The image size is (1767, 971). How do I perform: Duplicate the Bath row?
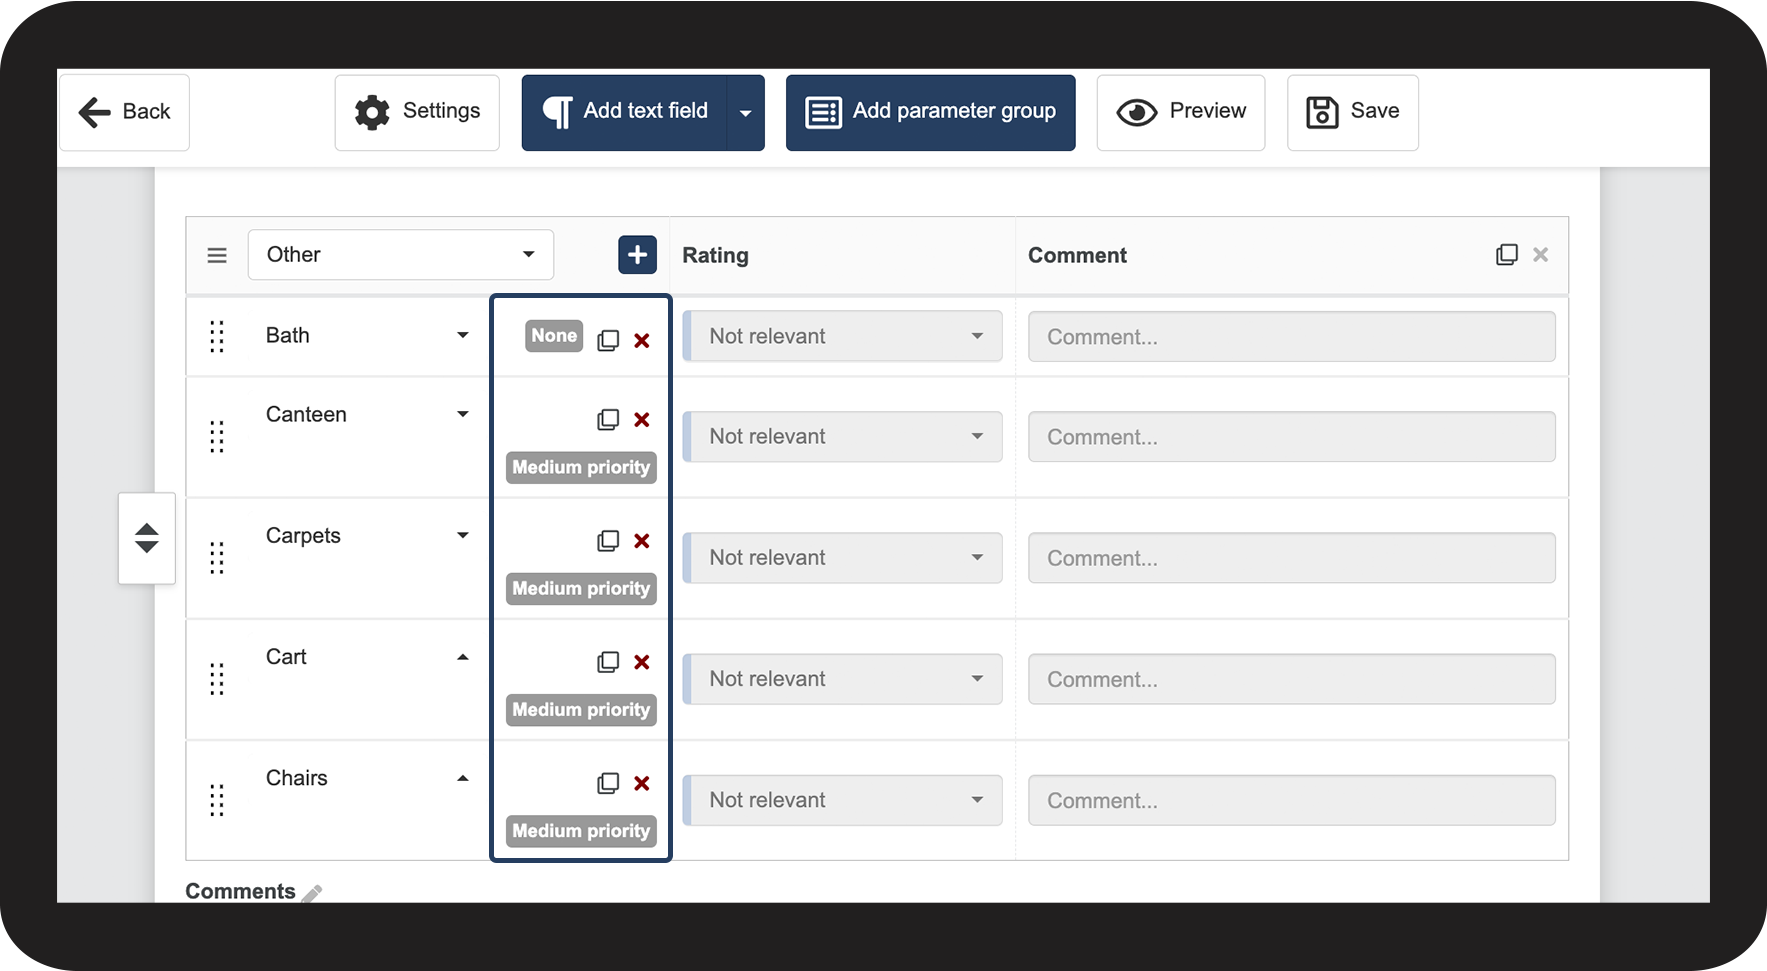click(x=608, y=341)
